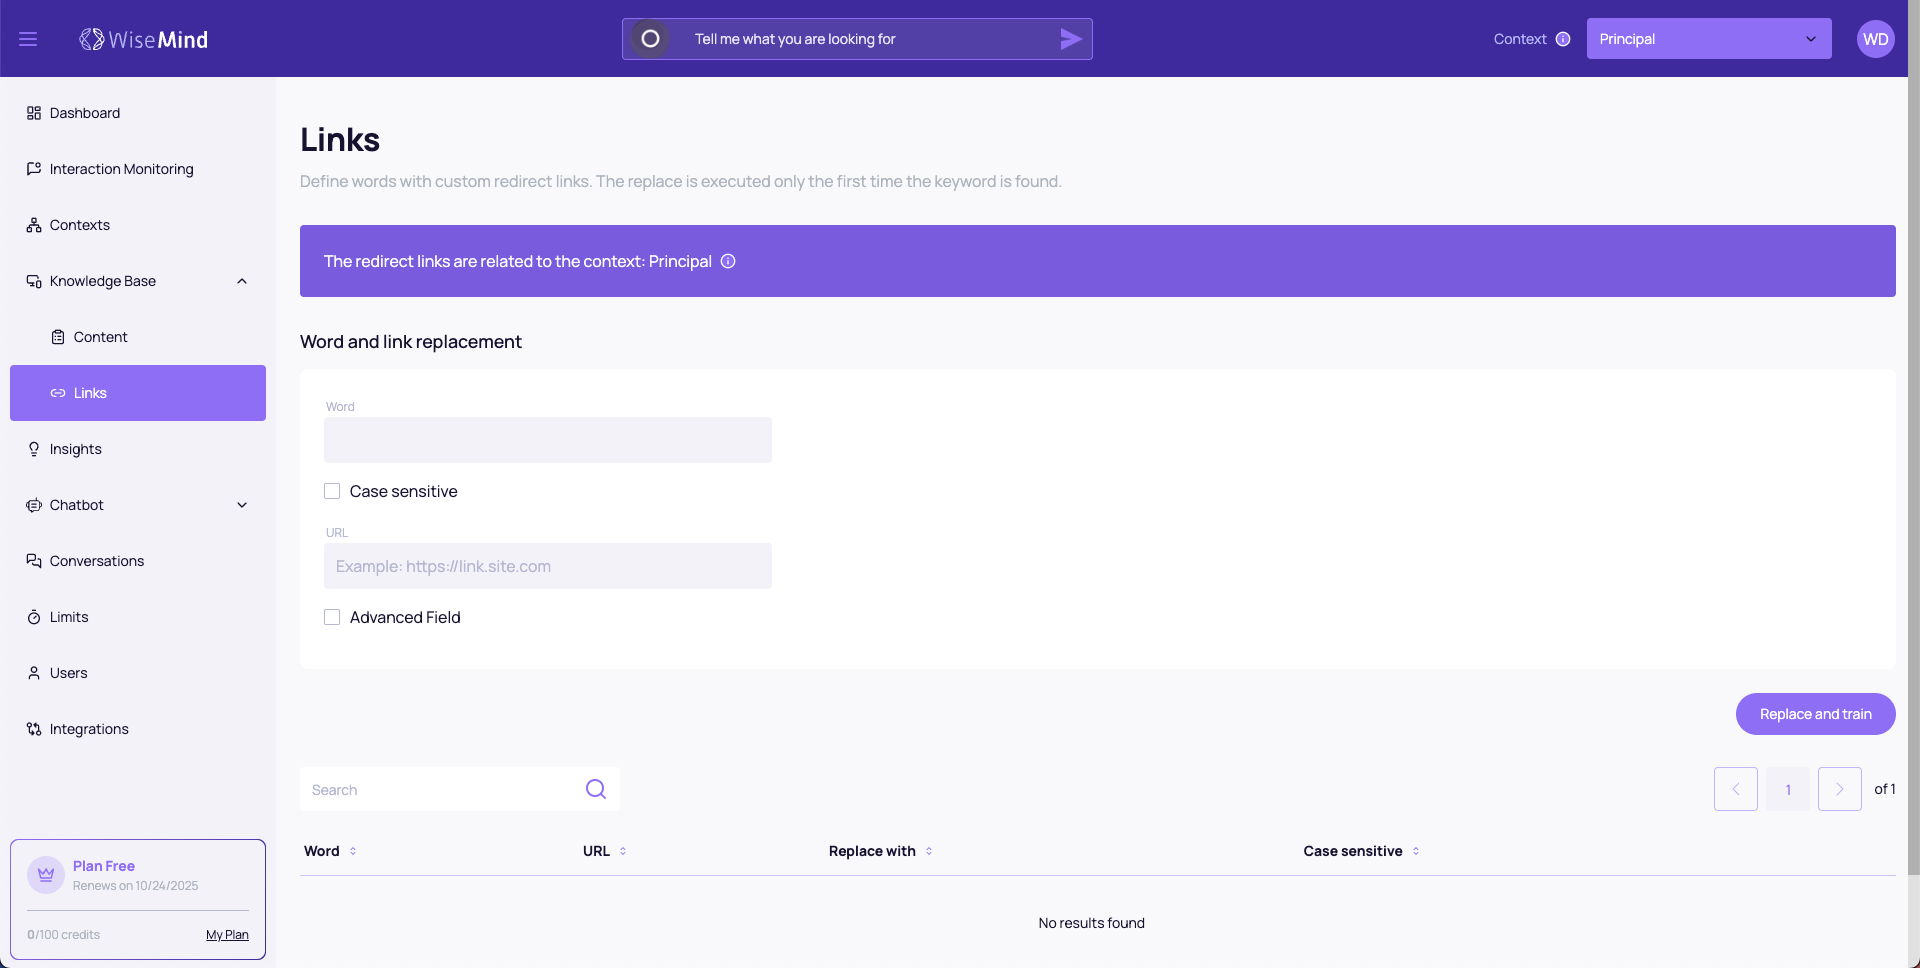Open the Principal context dropdown
1920x968 pixels.
1708,39
